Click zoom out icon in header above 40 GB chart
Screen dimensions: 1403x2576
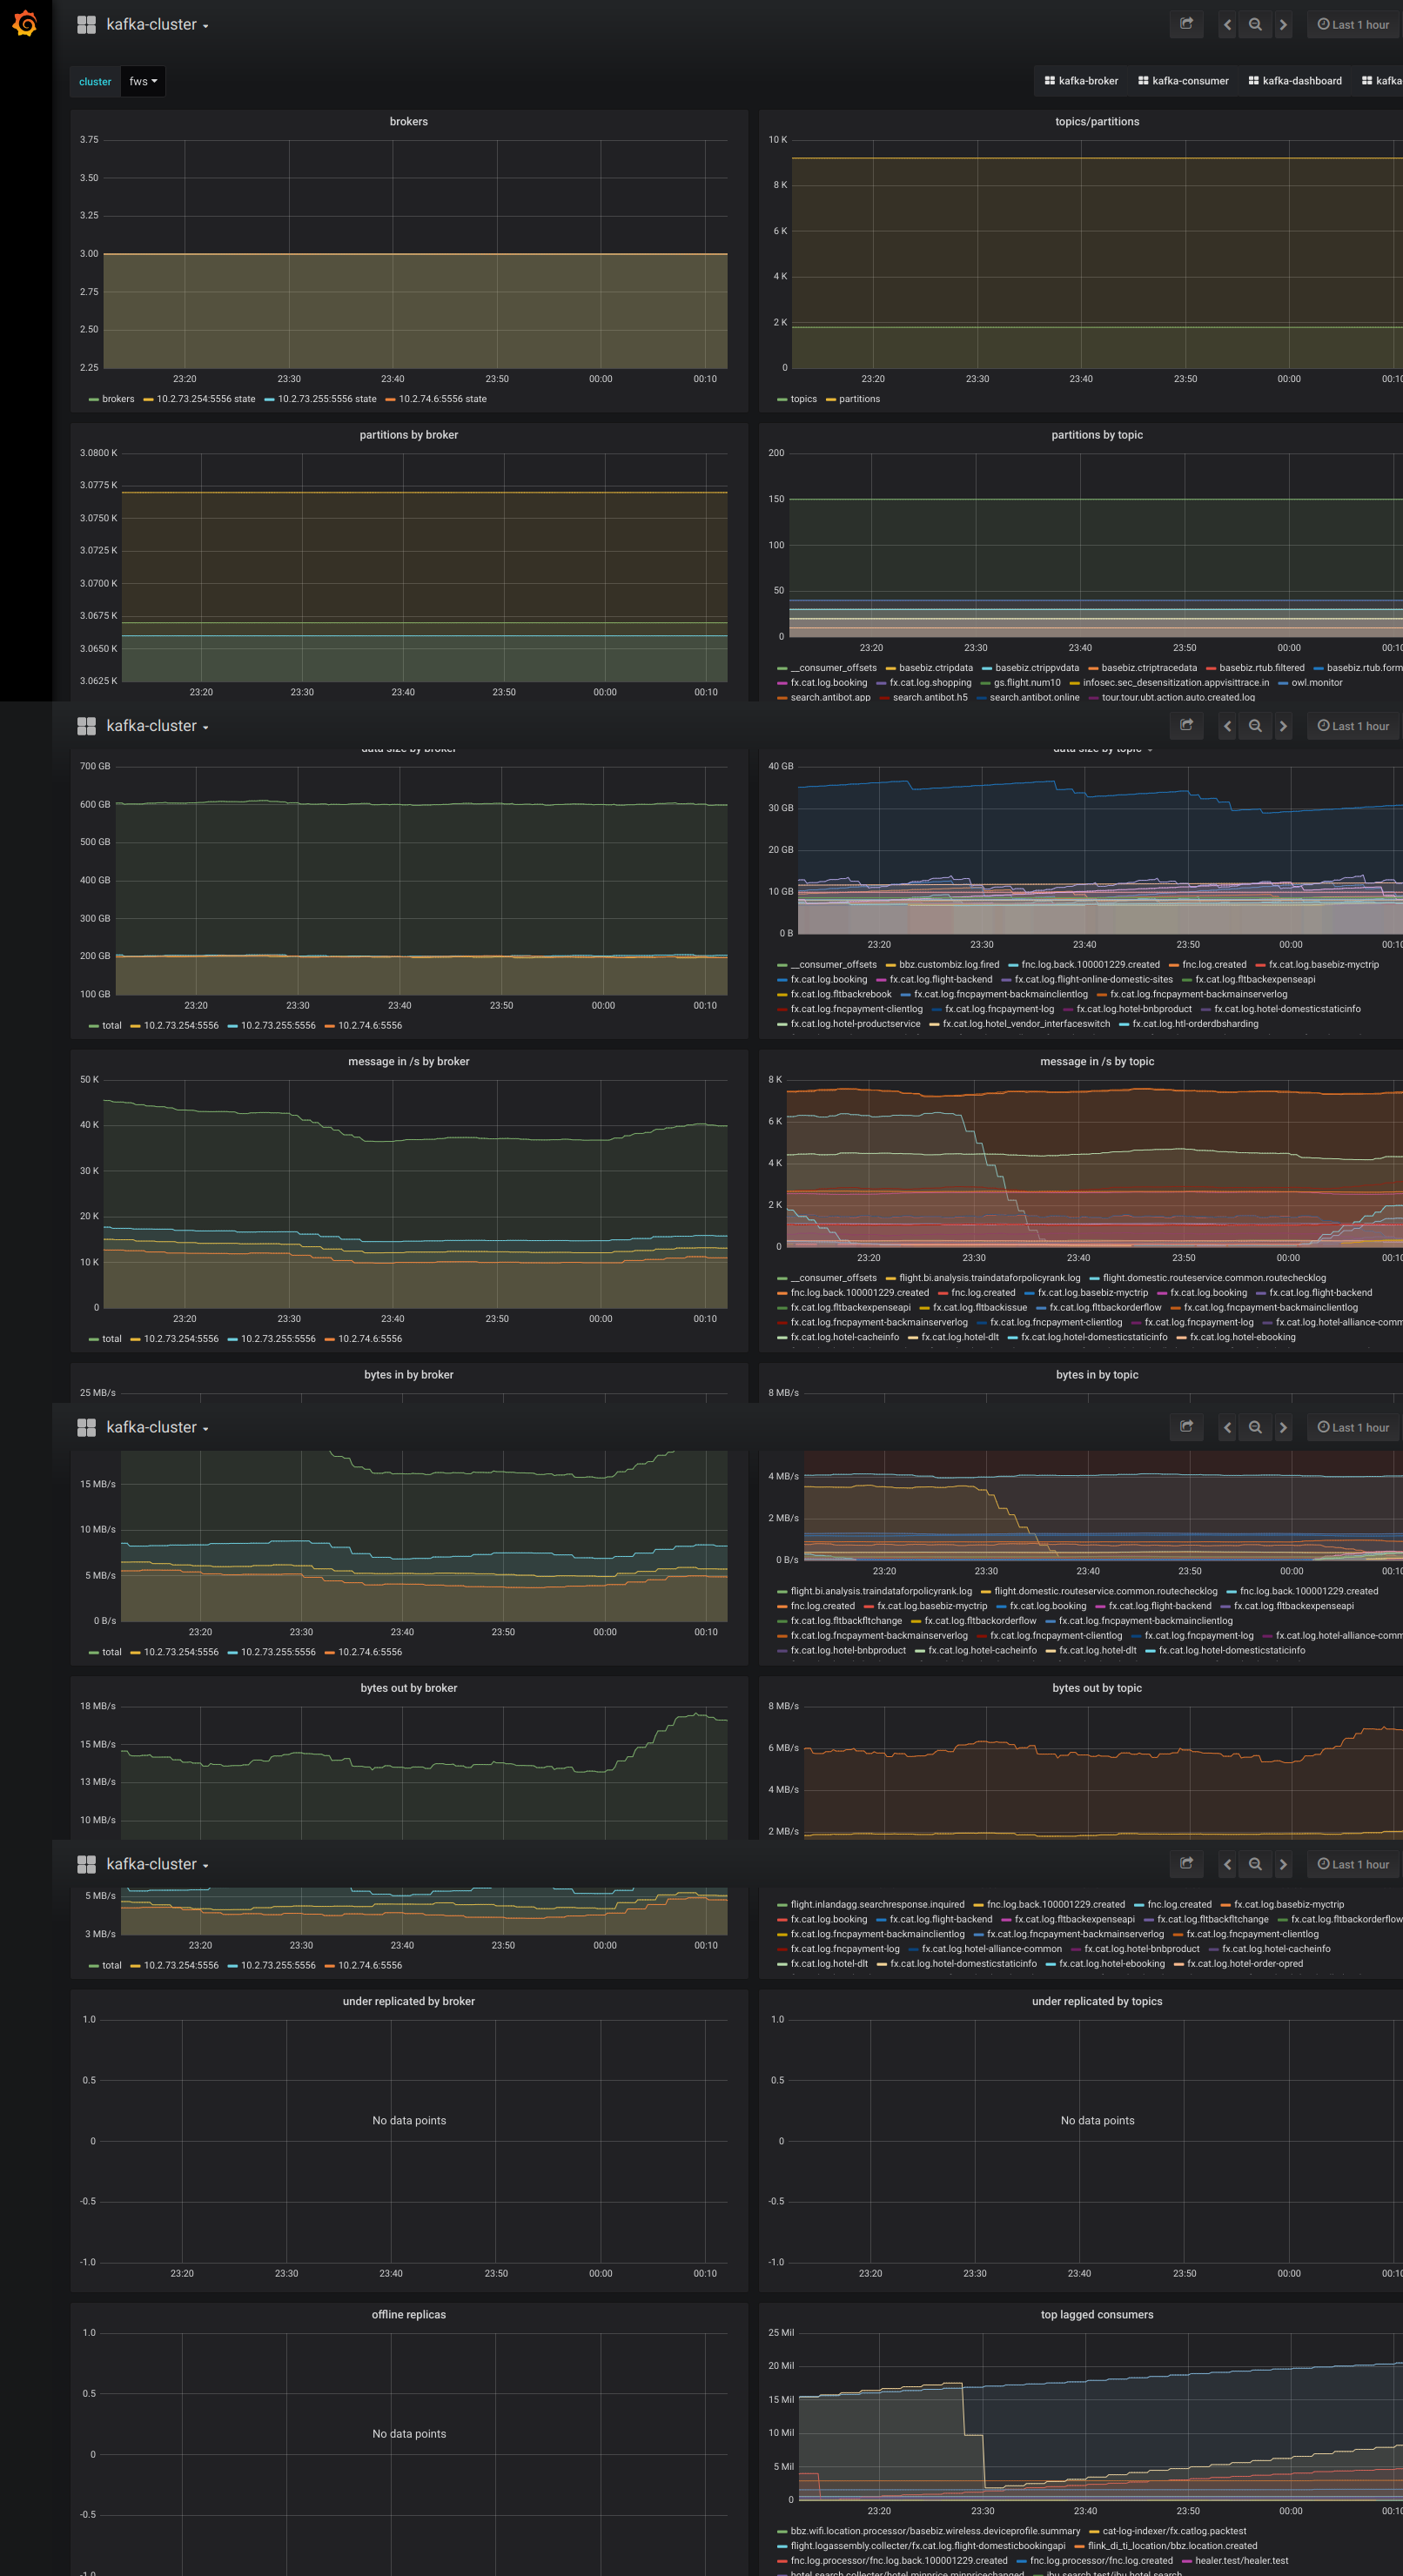click(1255, 727)
